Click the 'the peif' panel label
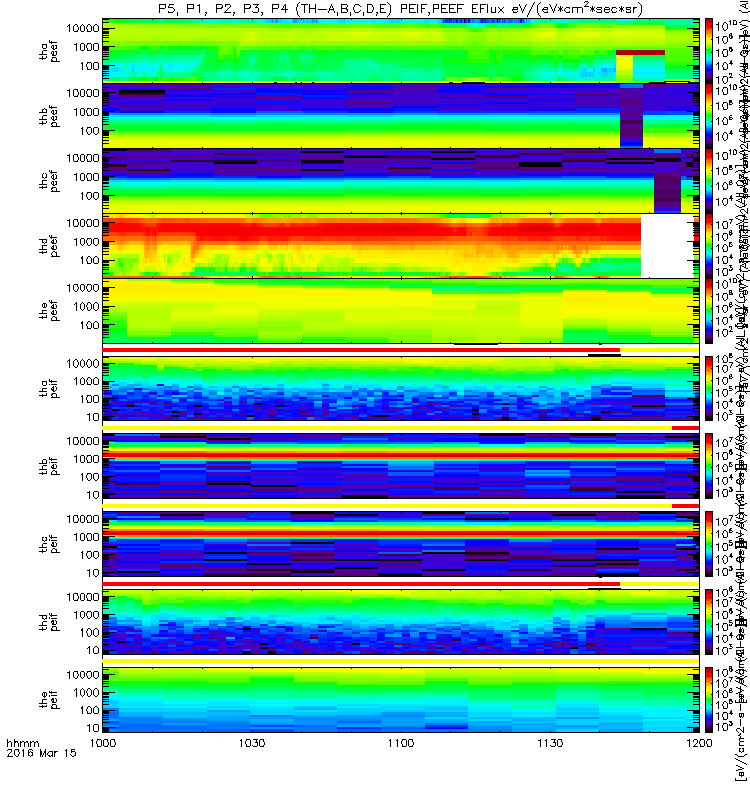This screenshot has width=750, height=800. click(x=49, y=700)
